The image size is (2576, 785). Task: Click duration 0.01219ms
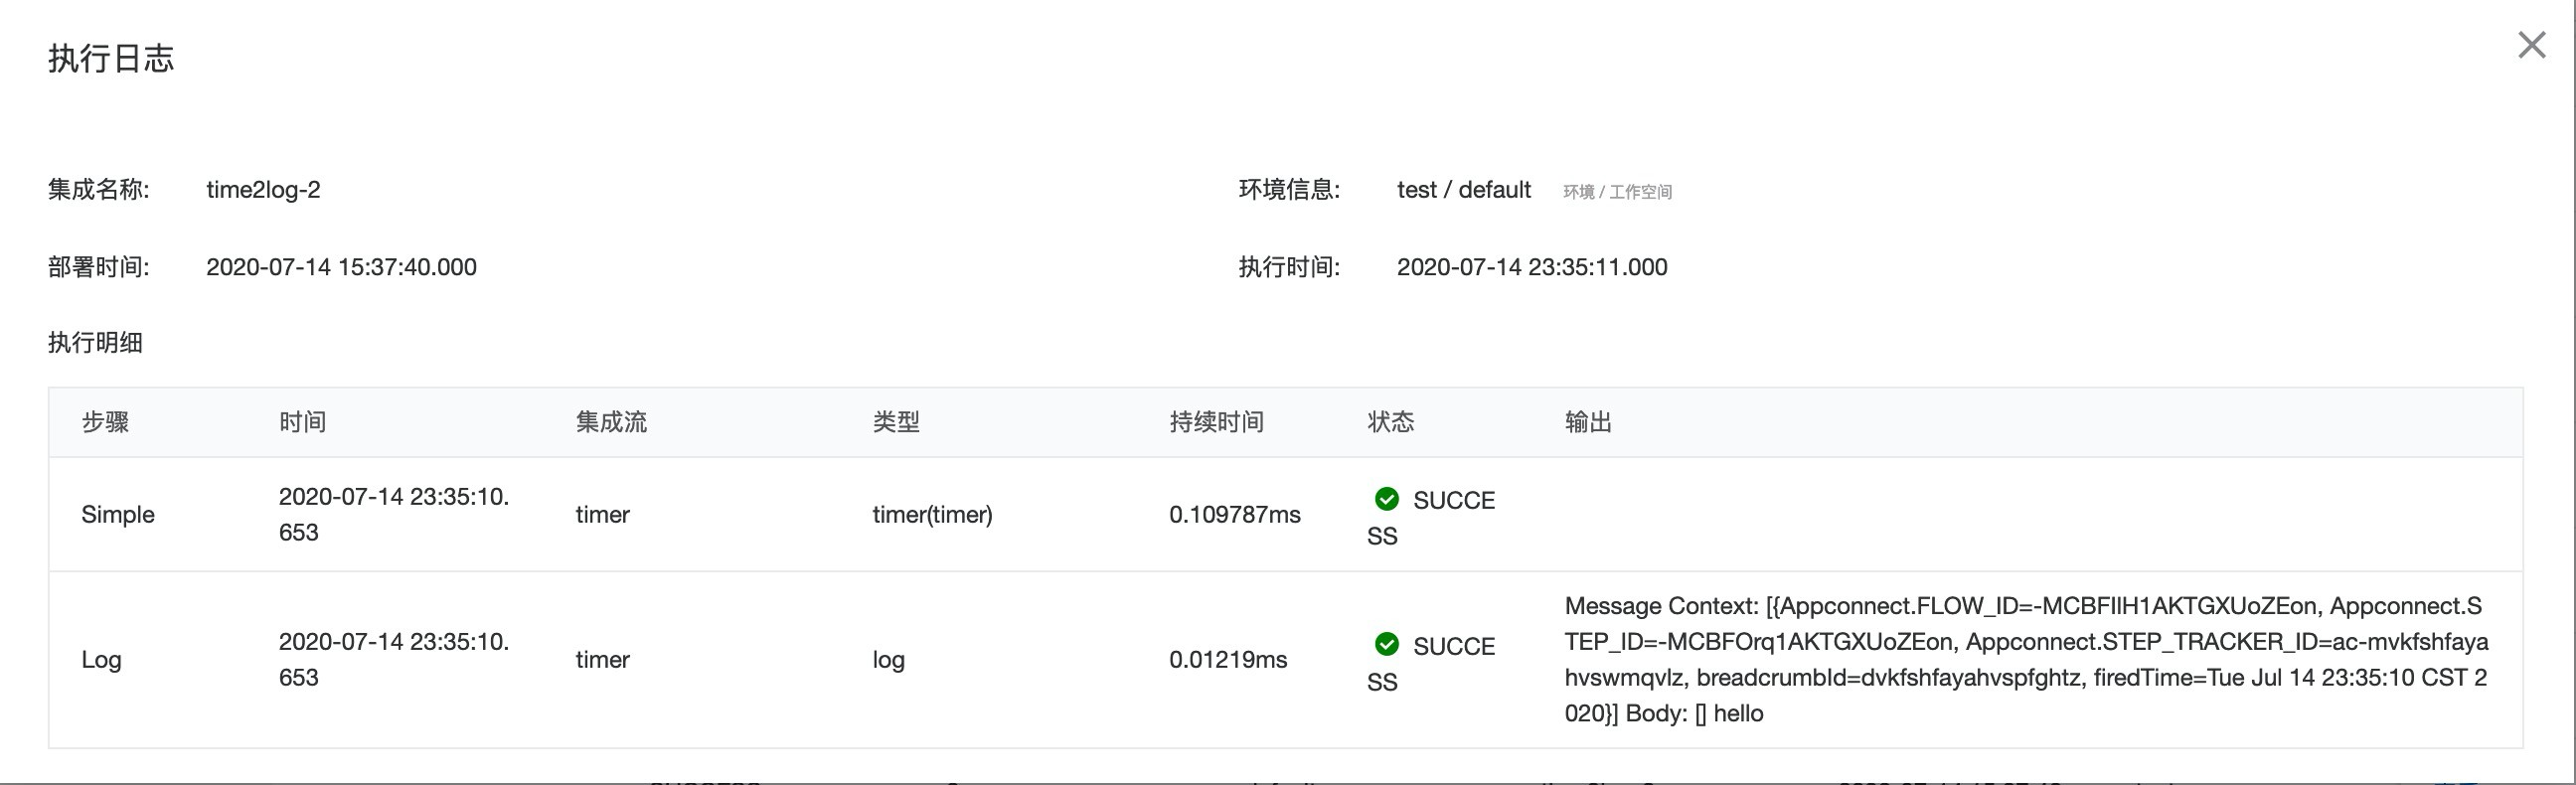(1228, 660)
